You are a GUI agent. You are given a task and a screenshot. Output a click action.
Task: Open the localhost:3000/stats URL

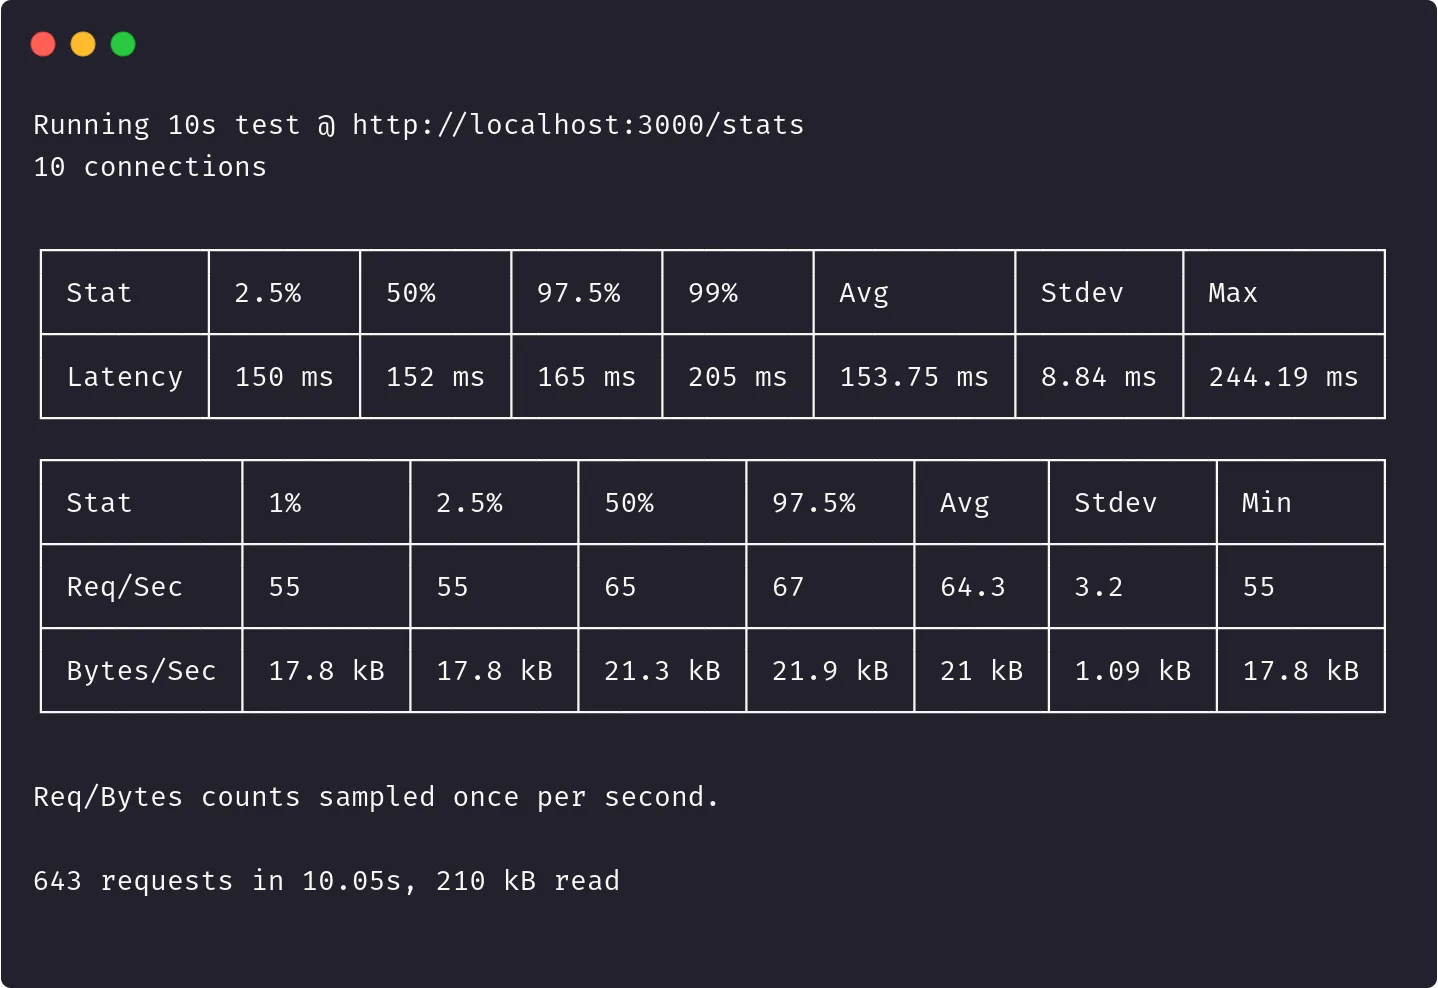(578, 125)
